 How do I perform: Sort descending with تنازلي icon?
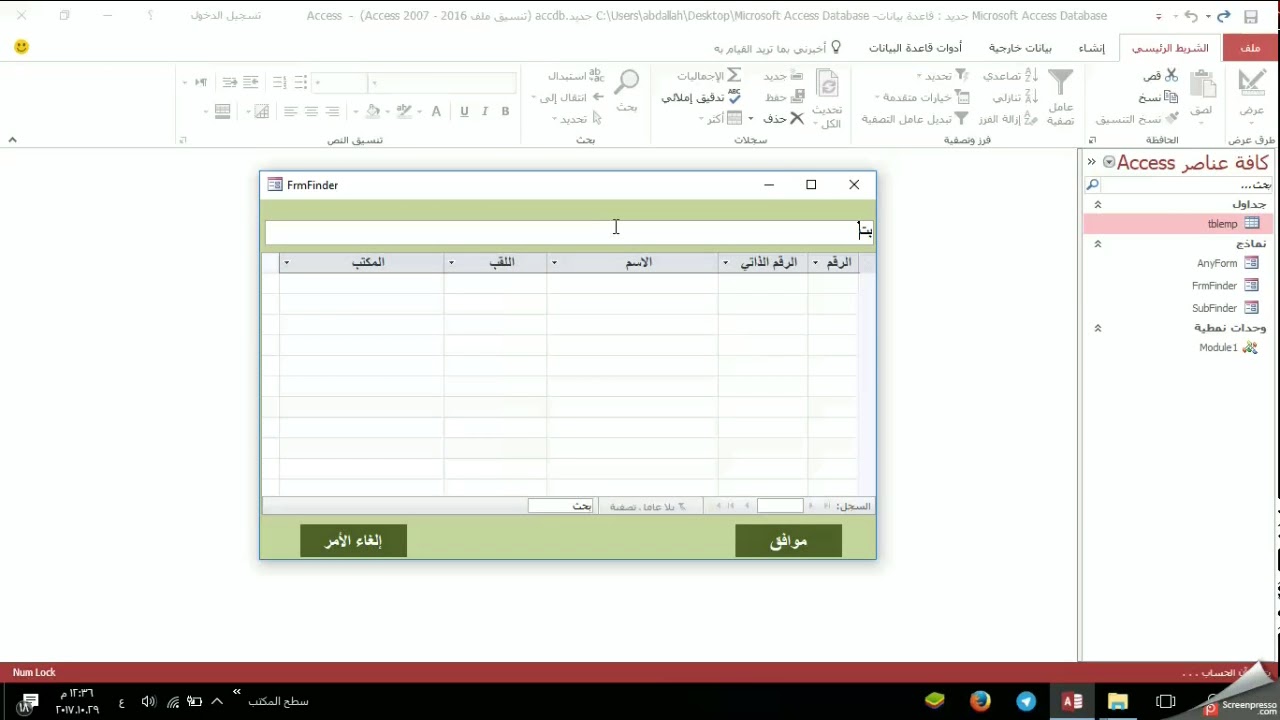tap(1032, 97)
